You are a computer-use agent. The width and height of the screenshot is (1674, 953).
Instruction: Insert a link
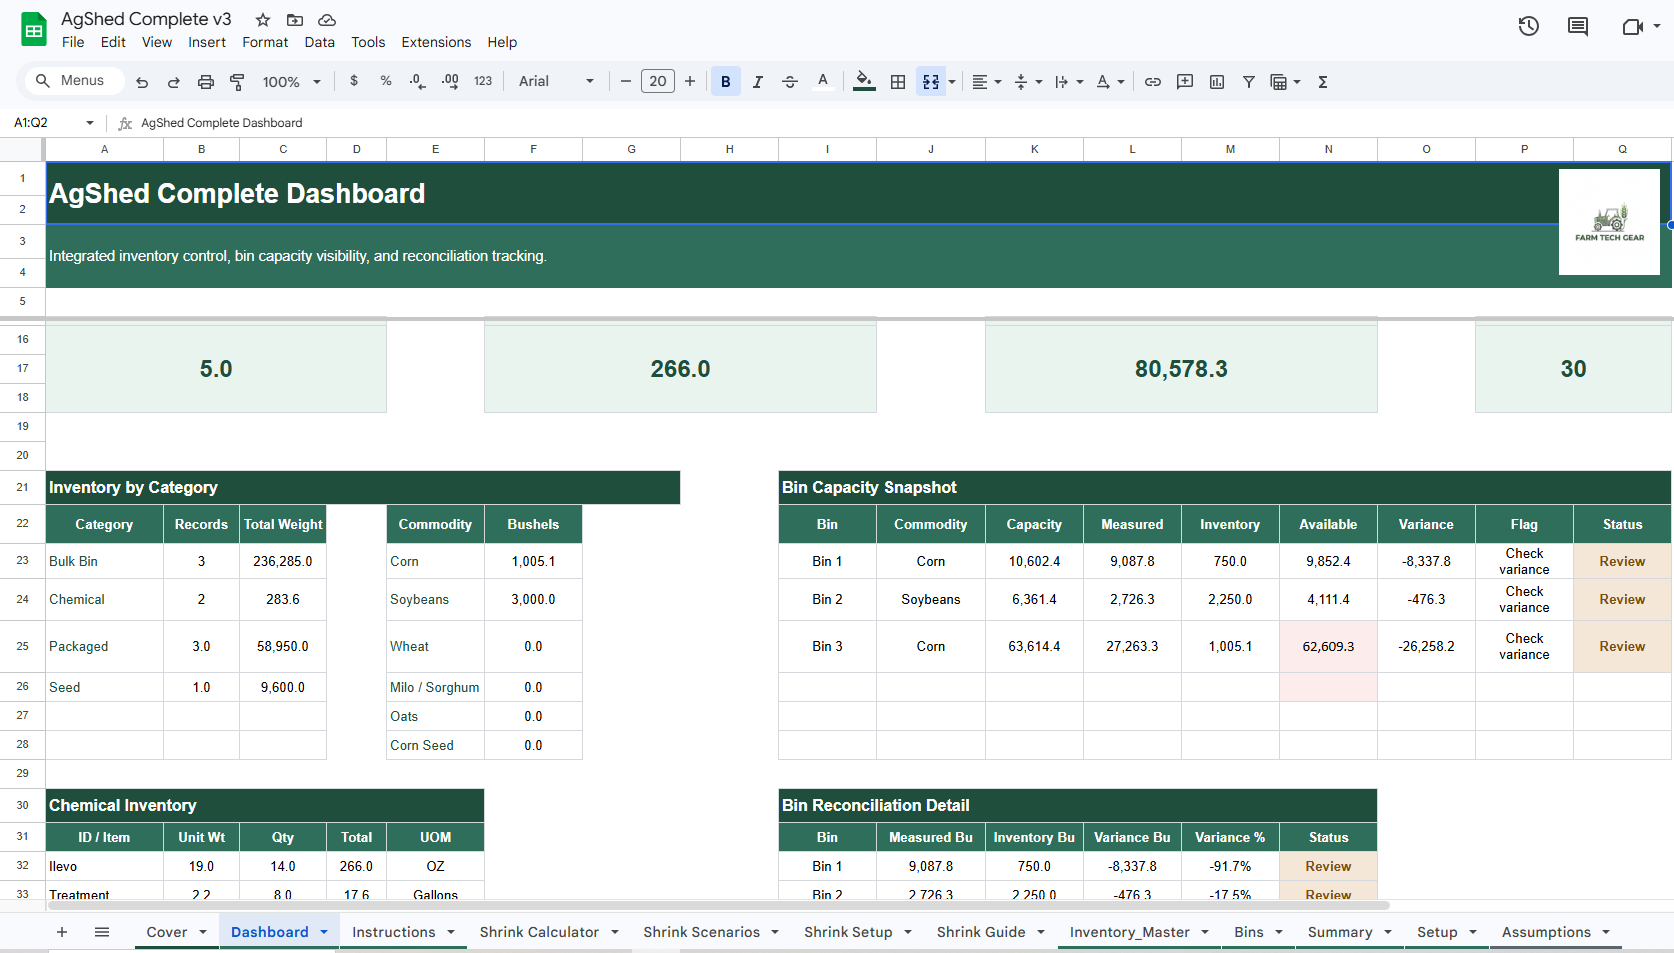click(1152, 81)
